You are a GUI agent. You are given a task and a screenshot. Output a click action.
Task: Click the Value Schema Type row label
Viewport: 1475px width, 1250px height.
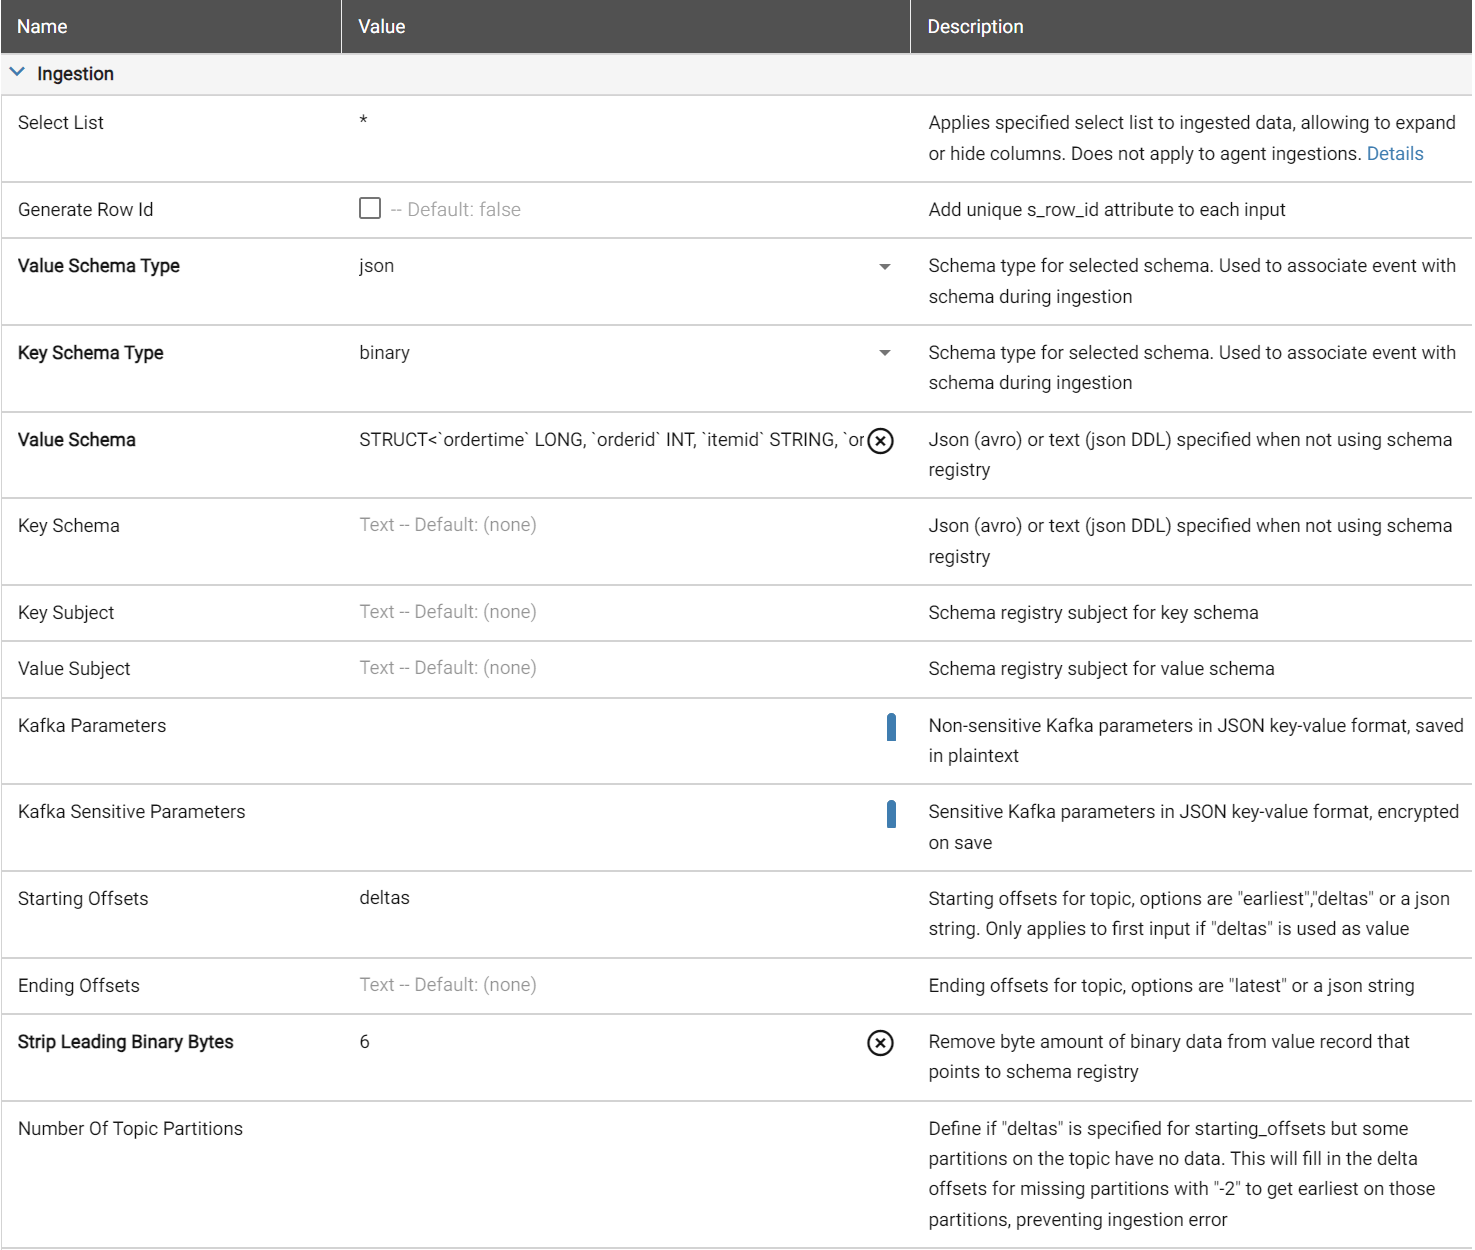pyautogui.click(x=99, y=266)
